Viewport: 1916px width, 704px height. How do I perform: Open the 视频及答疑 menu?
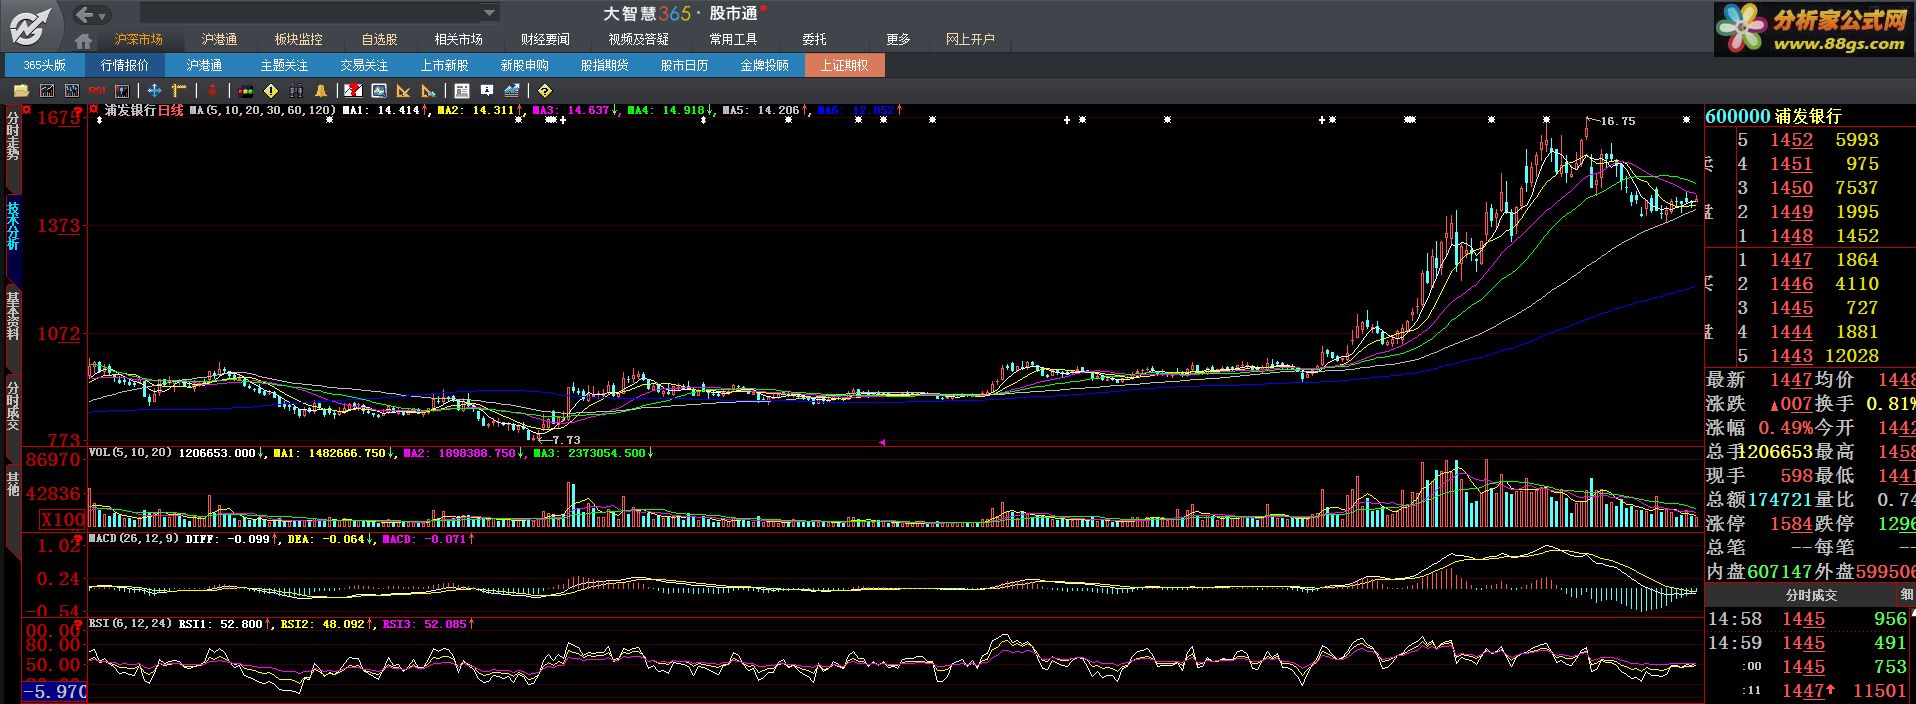coord(638,39)
